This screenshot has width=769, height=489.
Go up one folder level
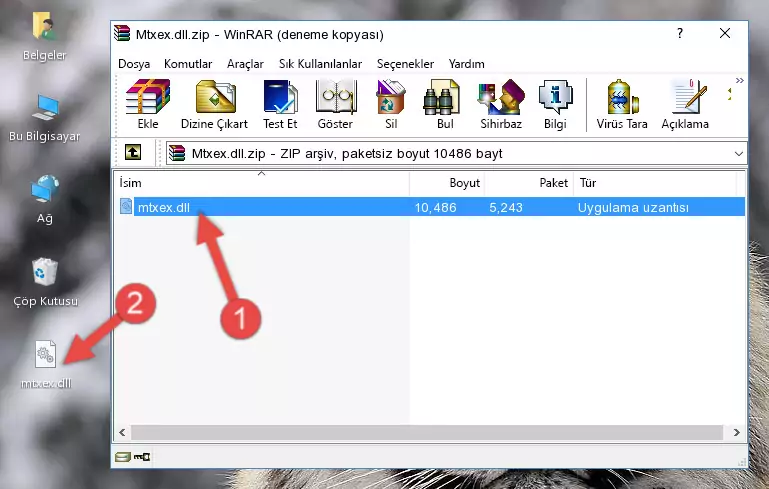tap(133, 153)
